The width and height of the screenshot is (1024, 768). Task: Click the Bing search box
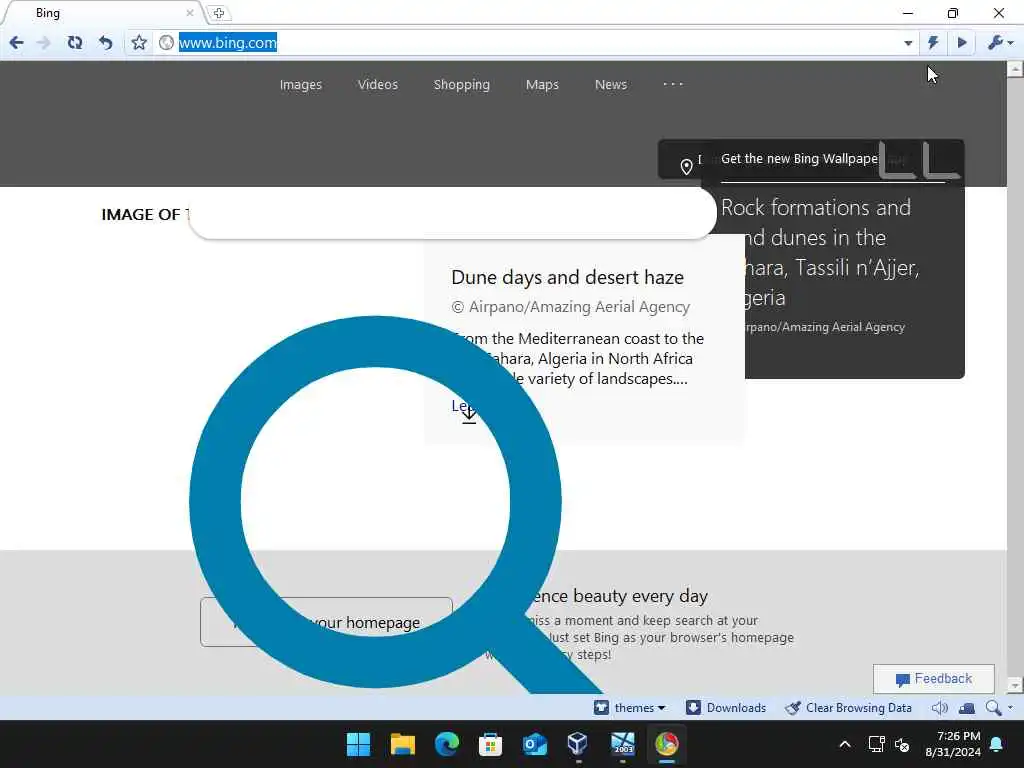point(453,213)
